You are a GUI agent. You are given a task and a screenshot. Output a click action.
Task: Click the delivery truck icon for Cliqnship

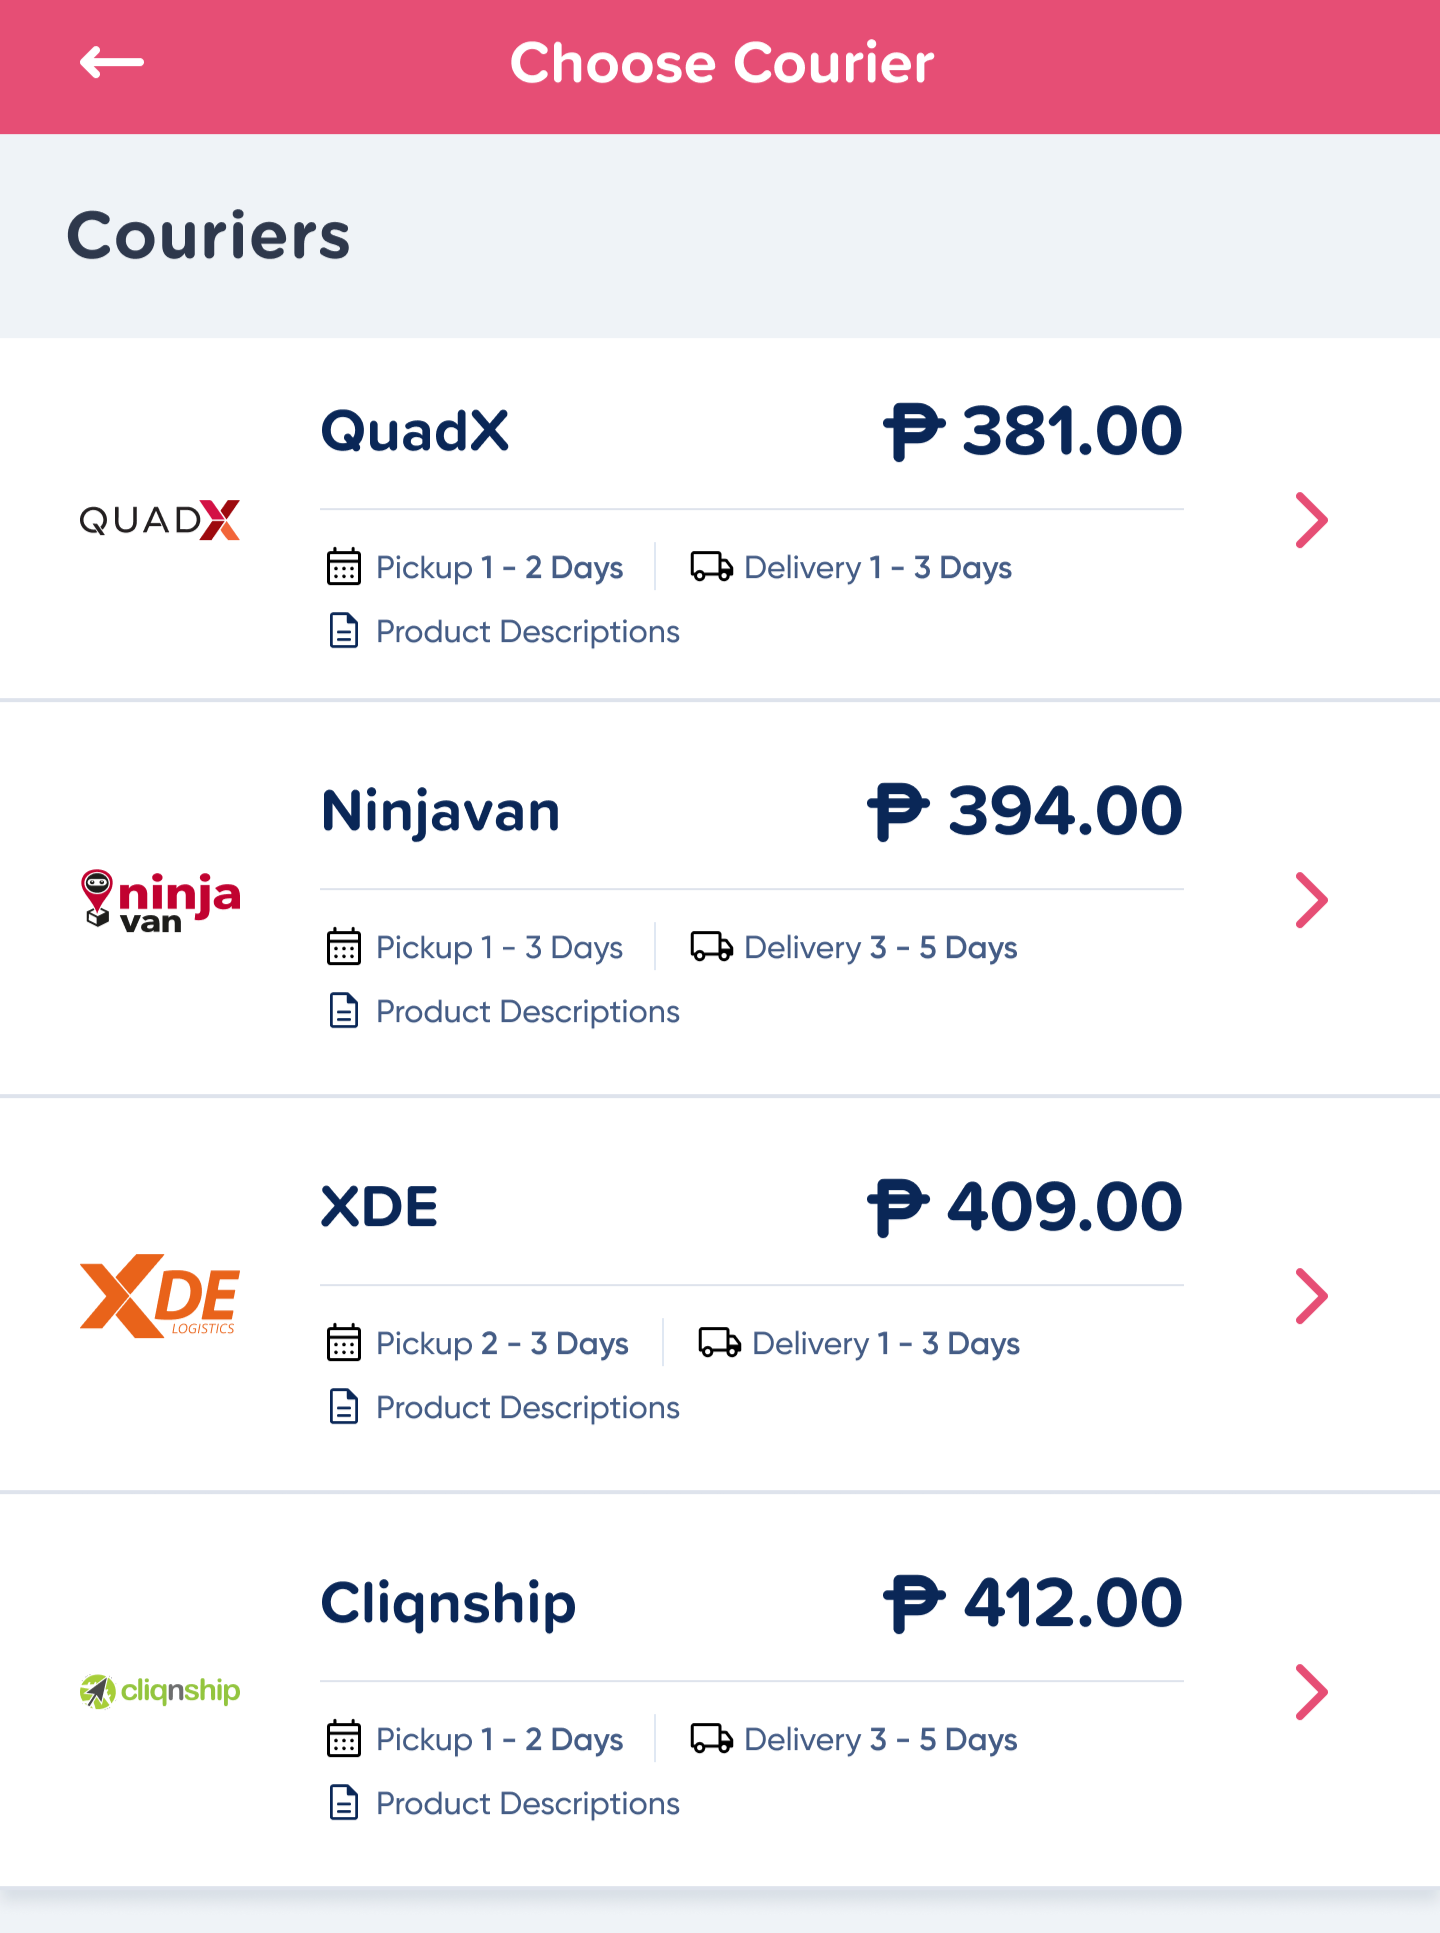pos(712,1739)
